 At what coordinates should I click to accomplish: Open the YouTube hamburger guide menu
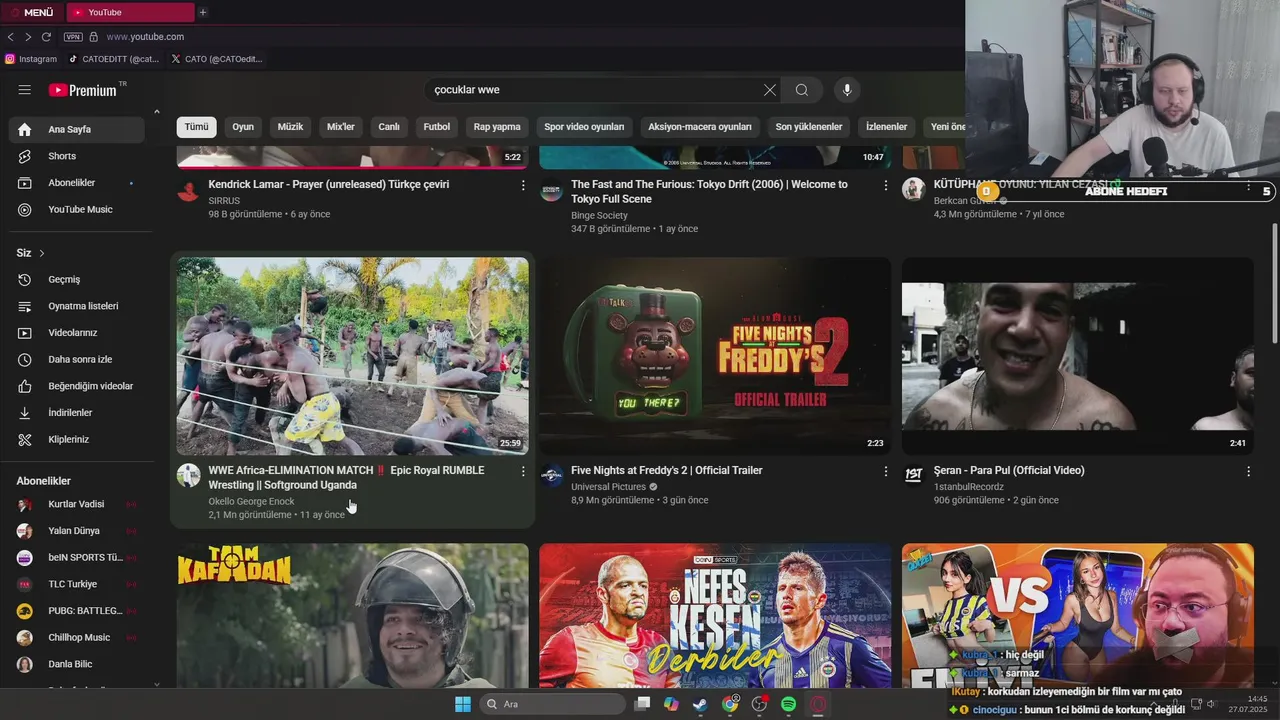(25, 90)
